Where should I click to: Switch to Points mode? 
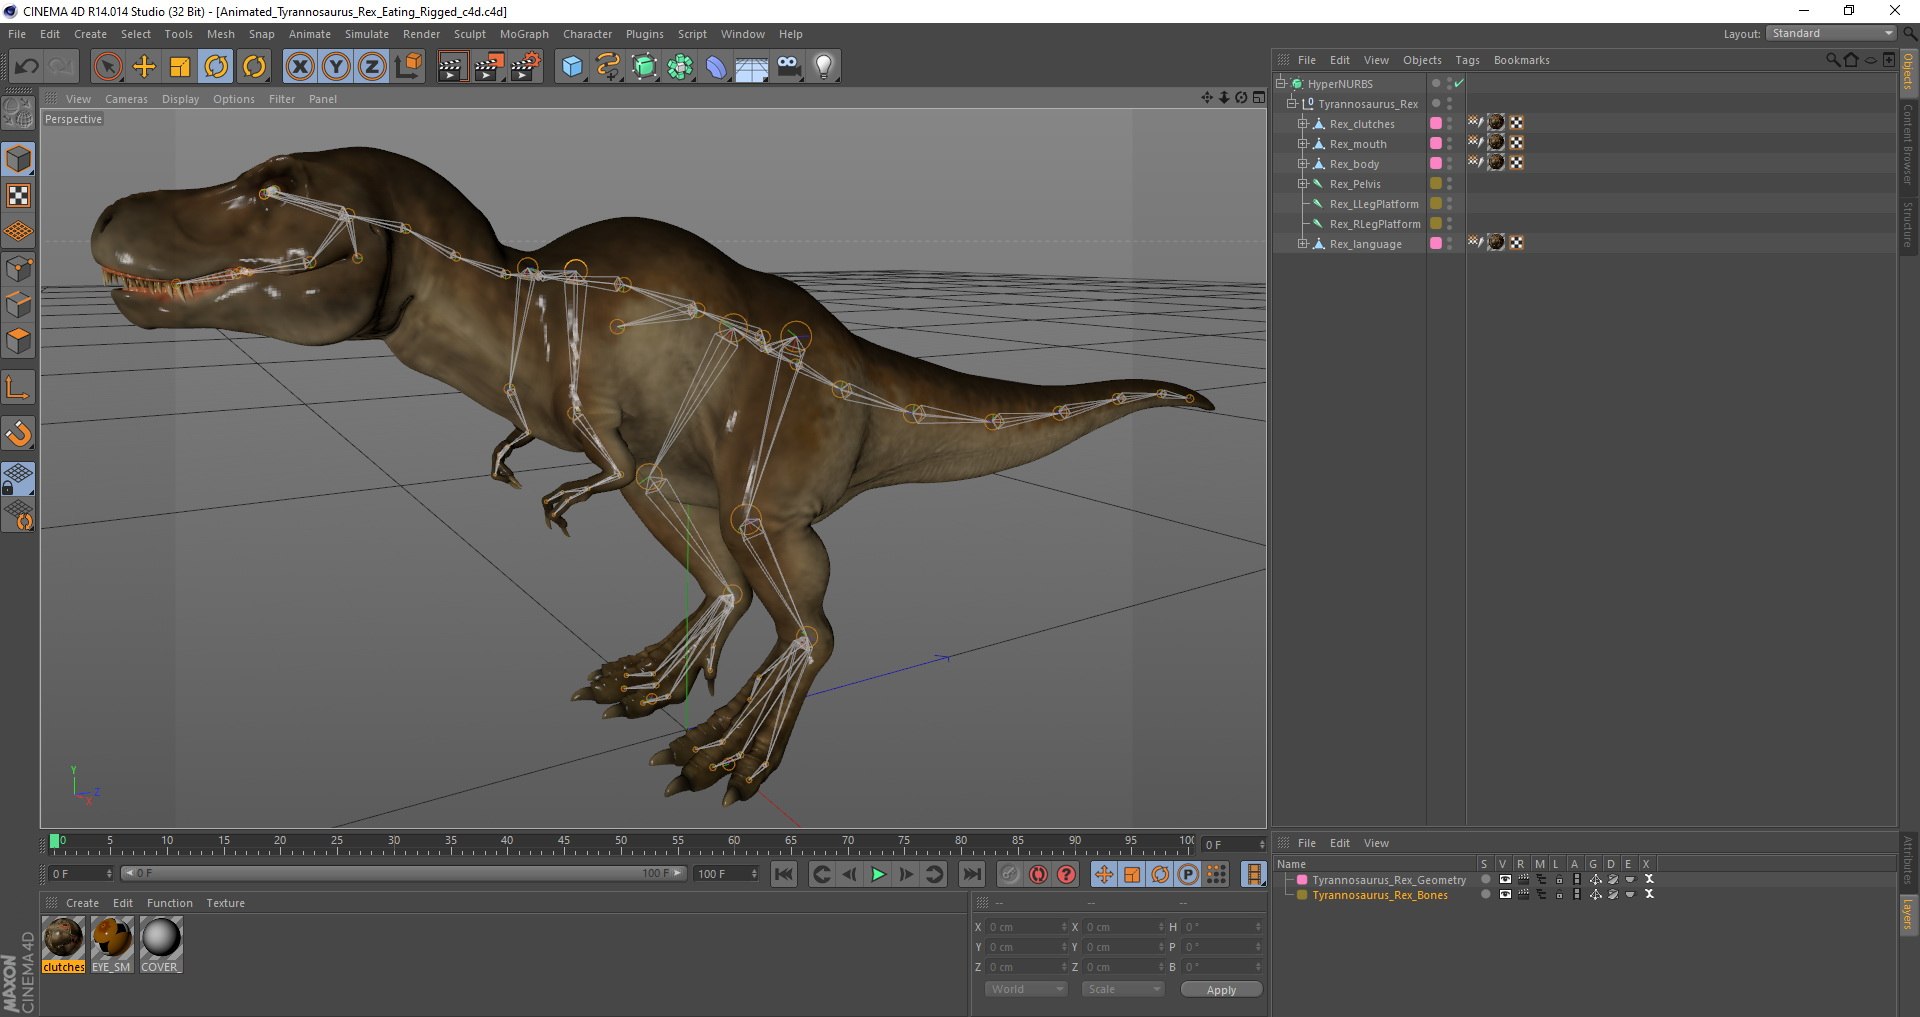tap(18, 268)
